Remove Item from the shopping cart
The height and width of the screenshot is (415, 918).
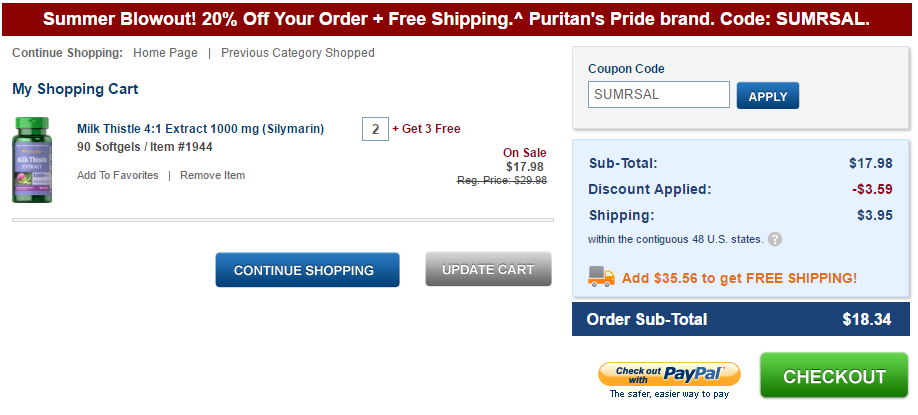[213, 175]
